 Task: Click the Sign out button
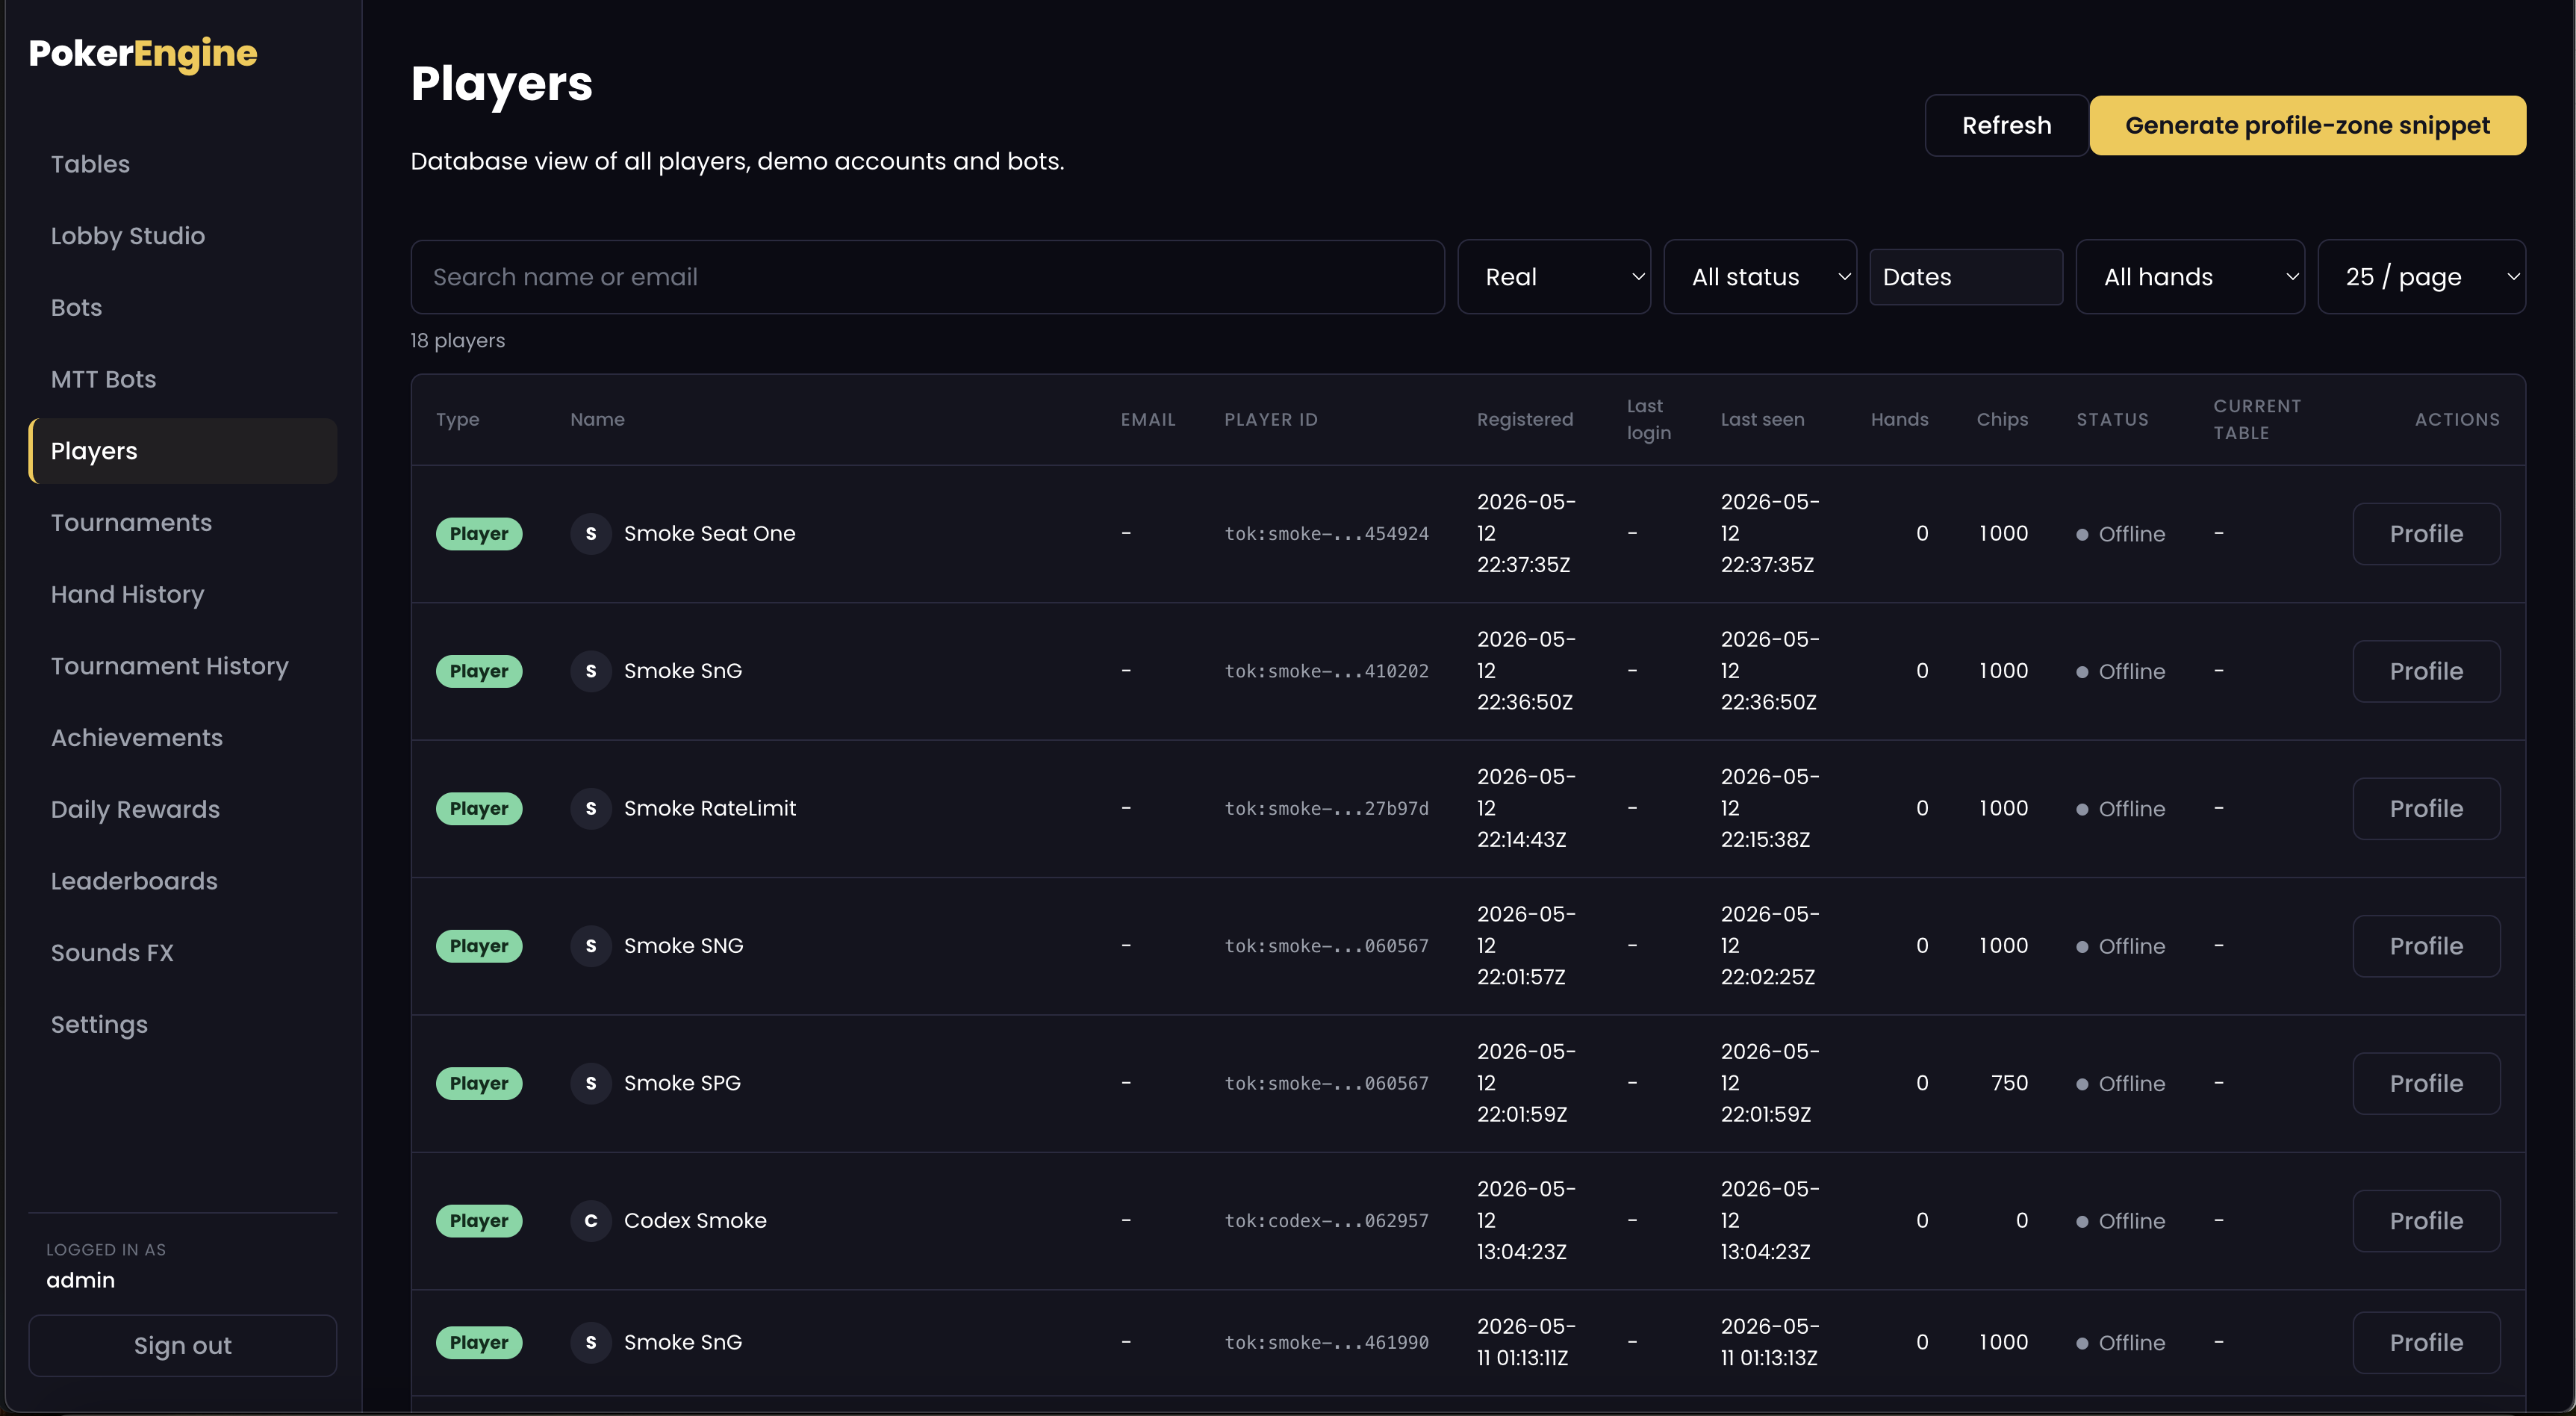pos(183,1346)
